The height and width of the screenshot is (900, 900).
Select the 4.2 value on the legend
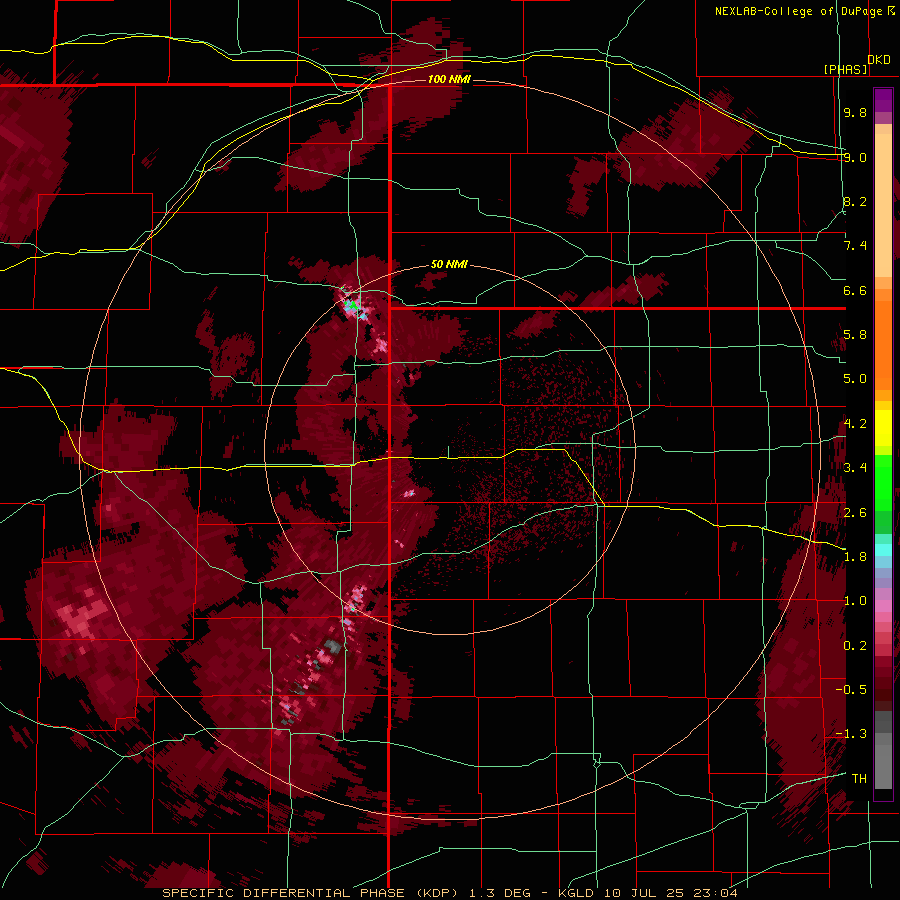[x=855, y=424]
